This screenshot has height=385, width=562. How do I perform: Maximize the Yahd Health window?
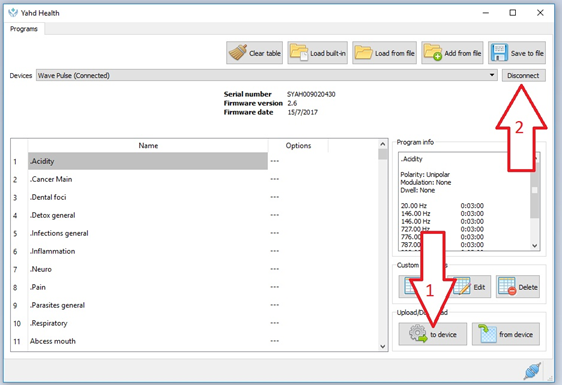pyautogui.click(x=513, y=13)
